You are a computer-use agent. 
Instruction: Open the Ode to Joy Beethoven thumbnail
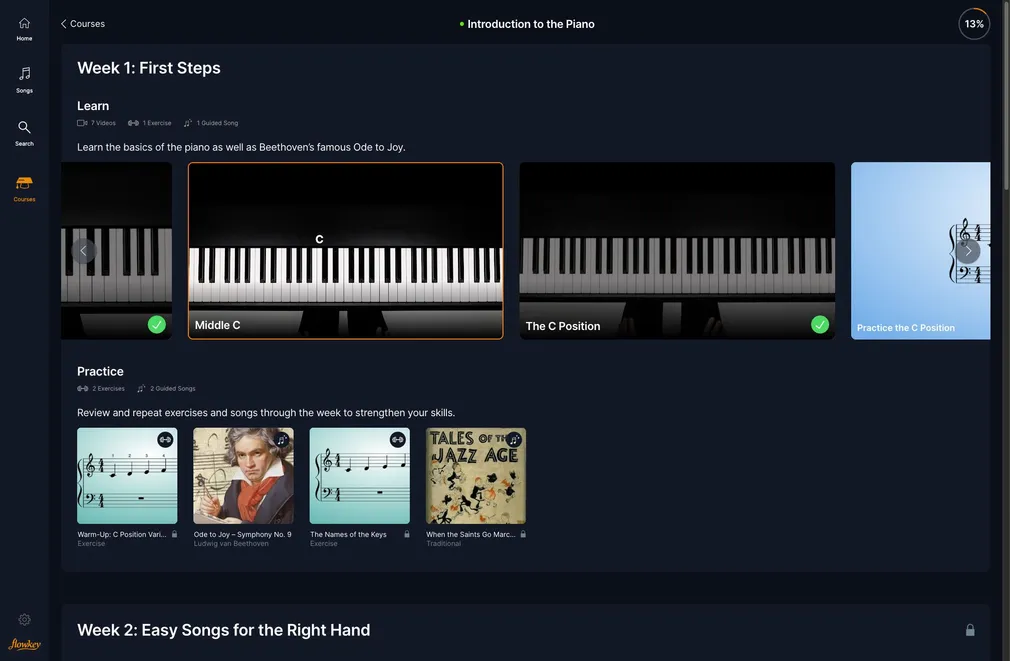click(x=243, y=476)
